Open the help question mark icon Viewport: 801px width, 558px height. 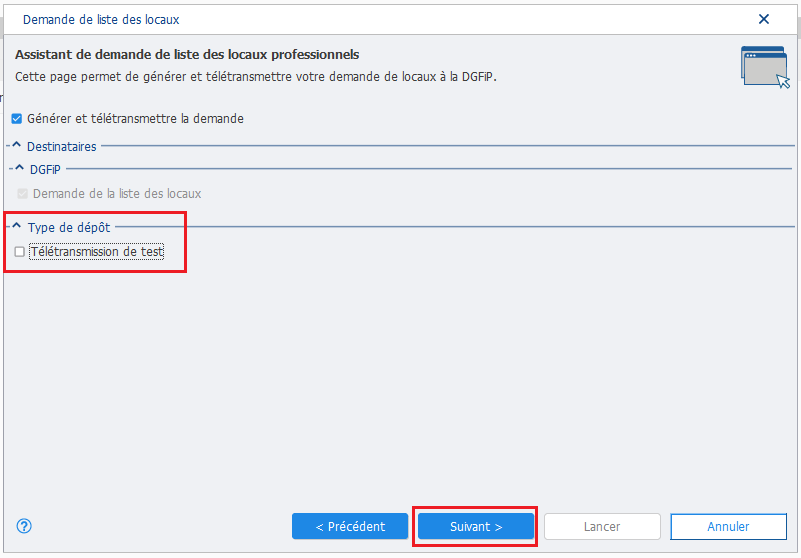[x=24, y=526]
